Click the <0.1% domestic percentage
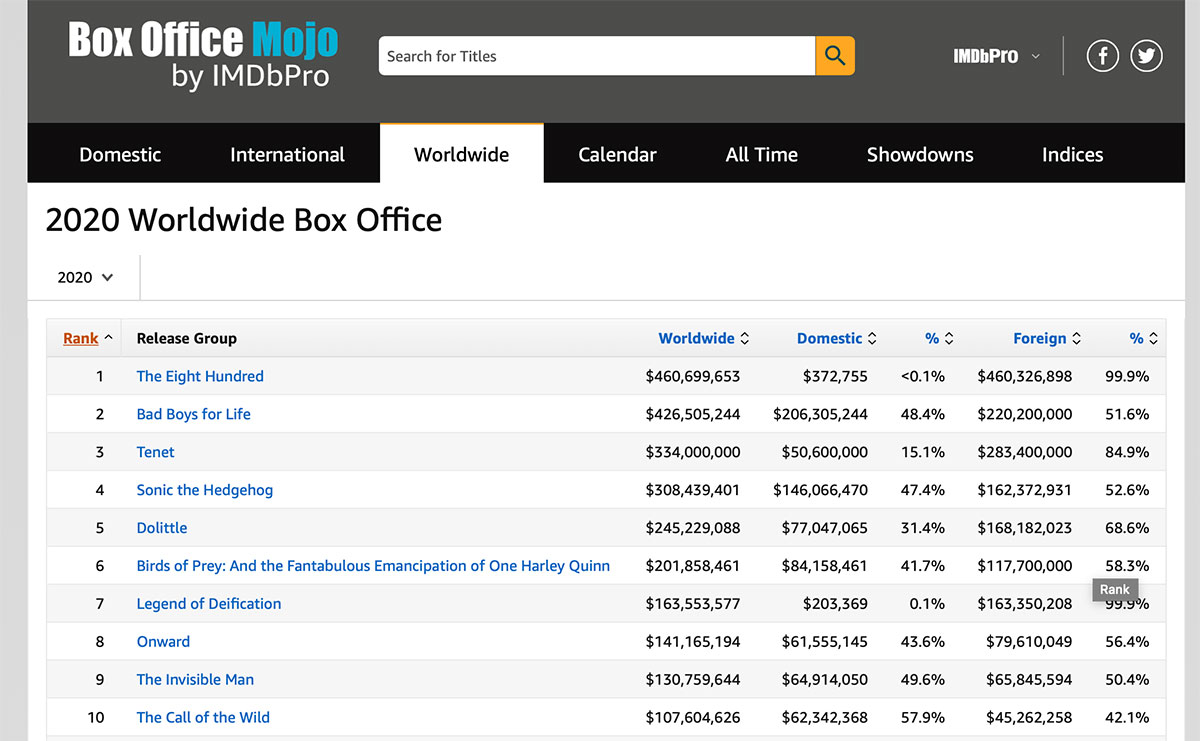The height and width of the screenshot is (741, 1200). 923,376
